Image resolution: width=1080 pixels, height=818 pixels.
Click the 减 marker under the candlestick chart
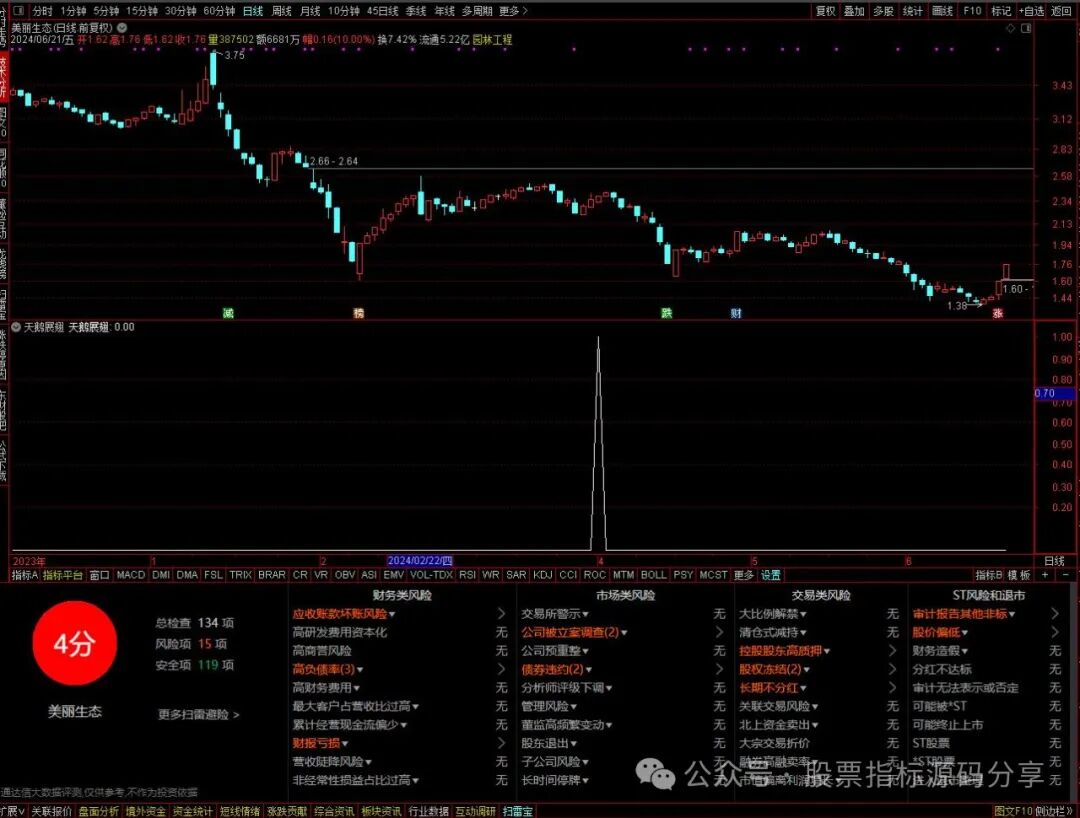[x=228, y=313]
